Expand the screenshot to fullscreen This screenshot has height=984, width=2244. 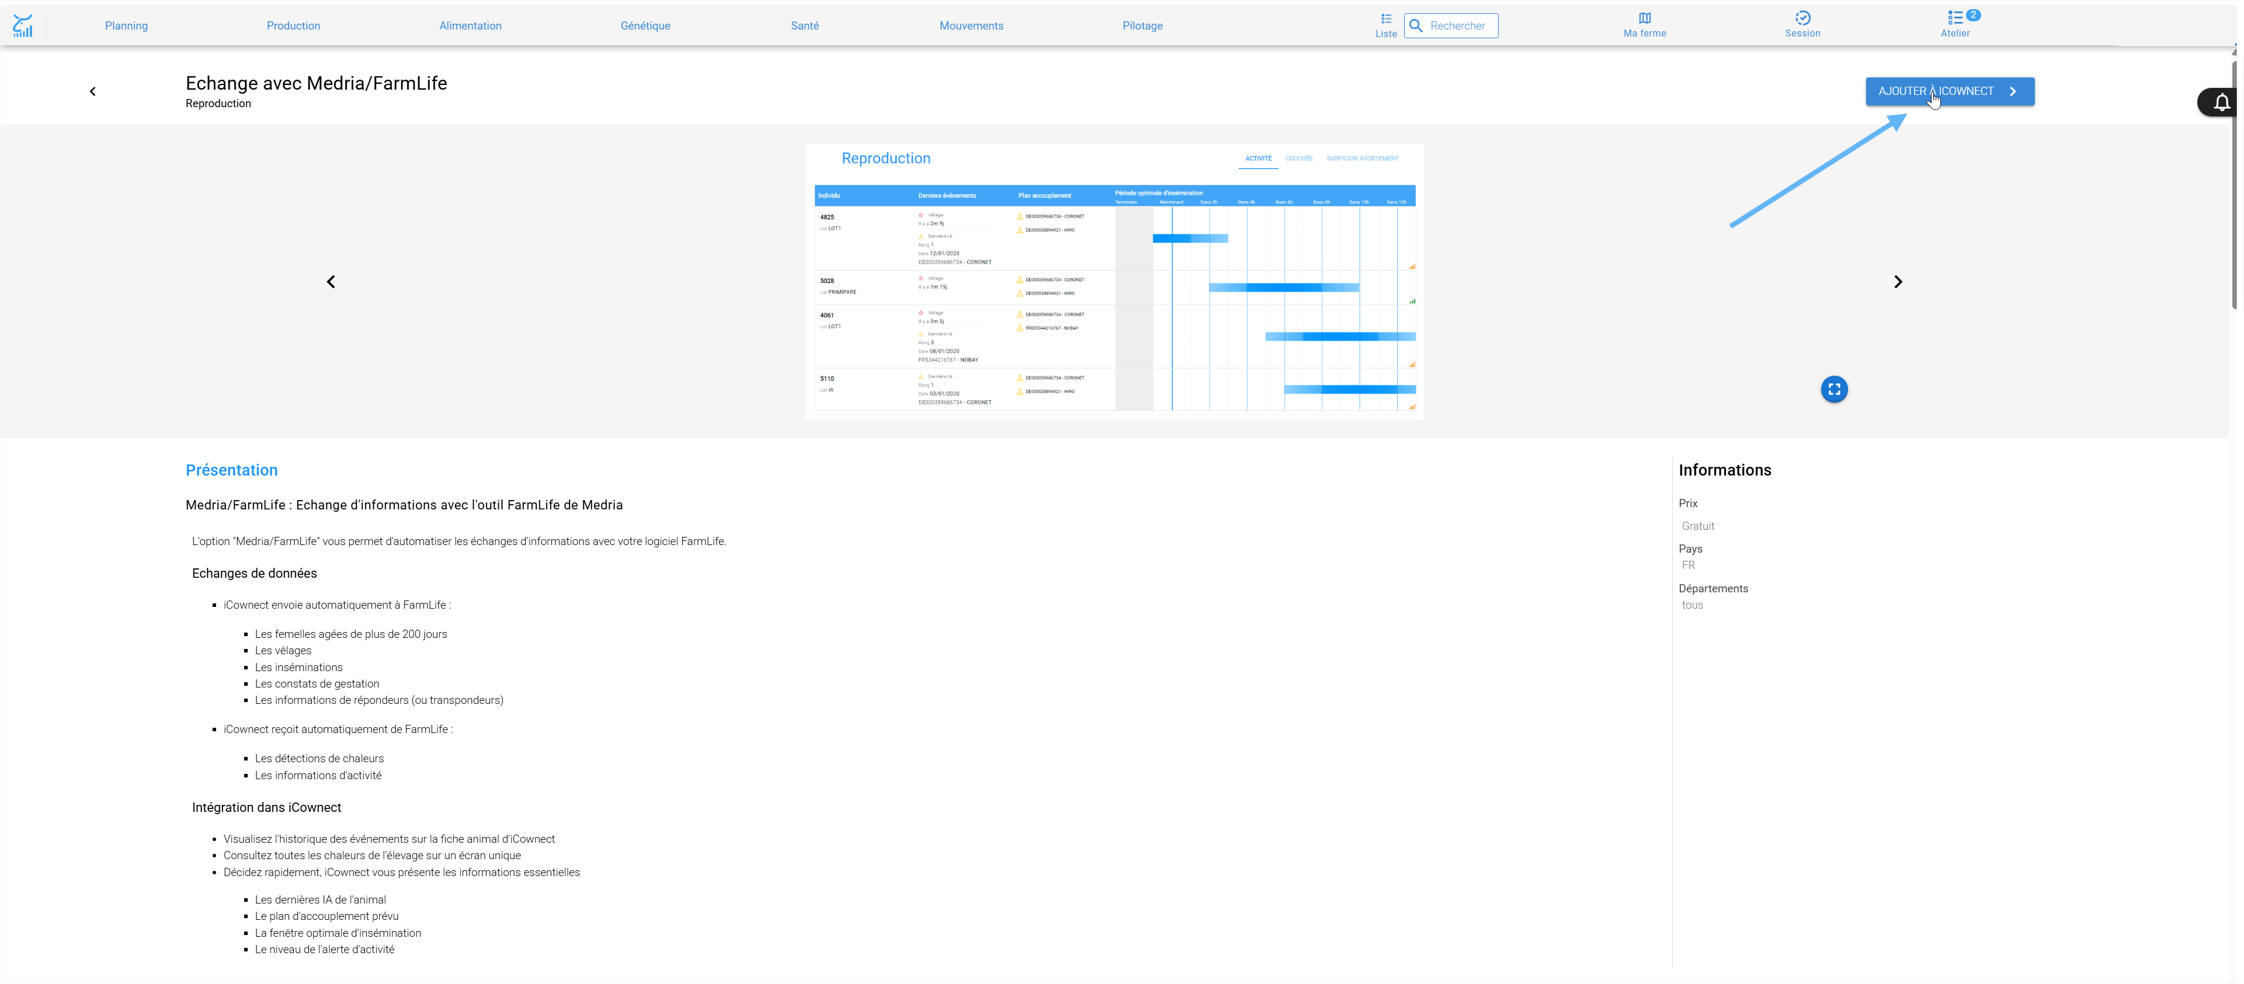(1834, 389)
